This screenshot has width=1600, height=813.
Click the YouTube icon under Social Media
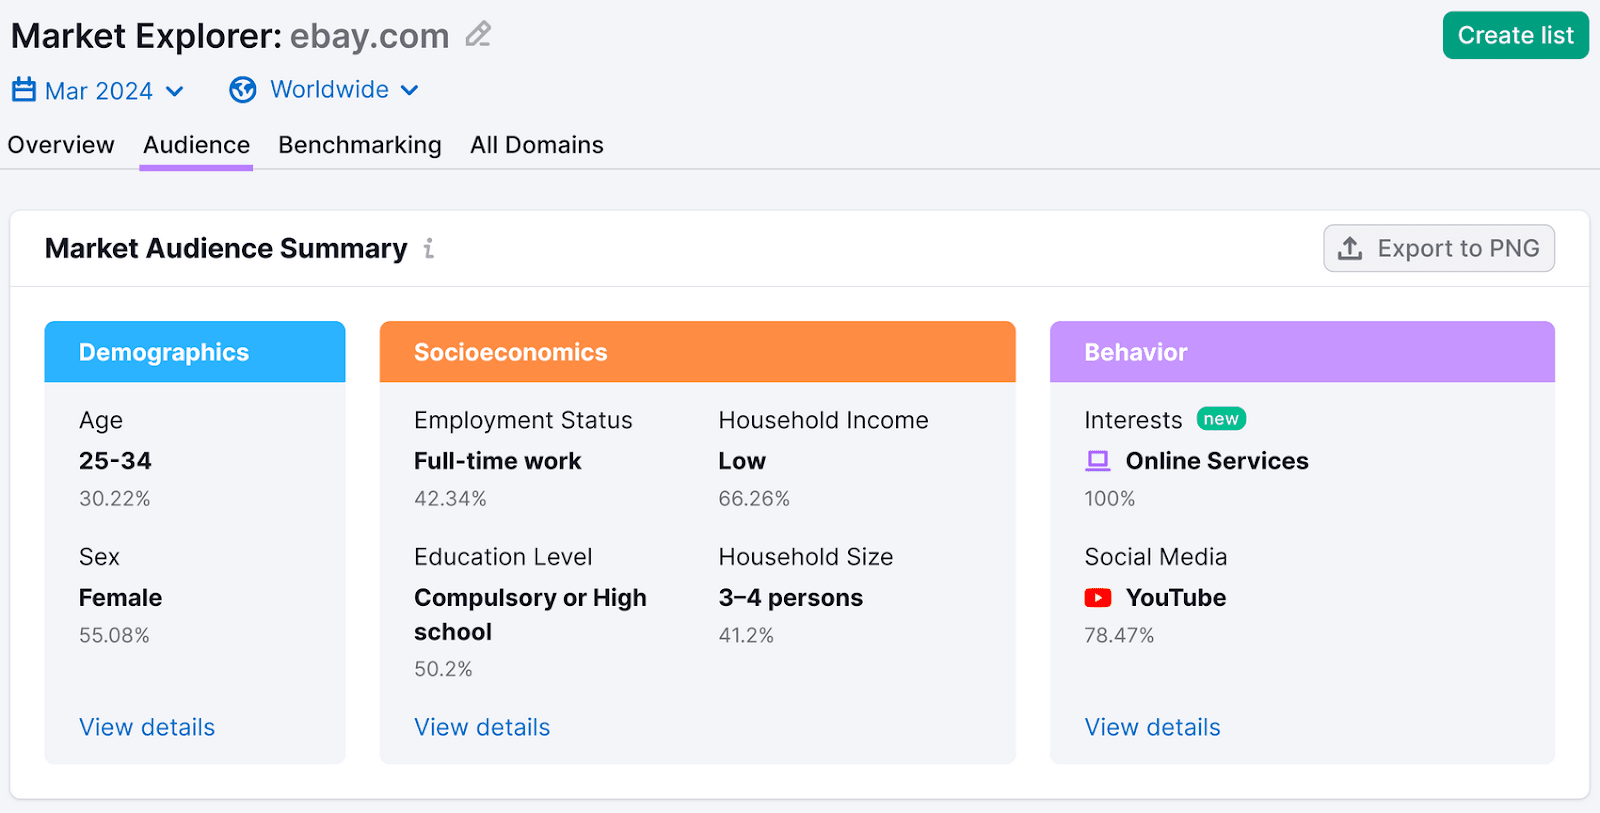[x=1098, y=597]
